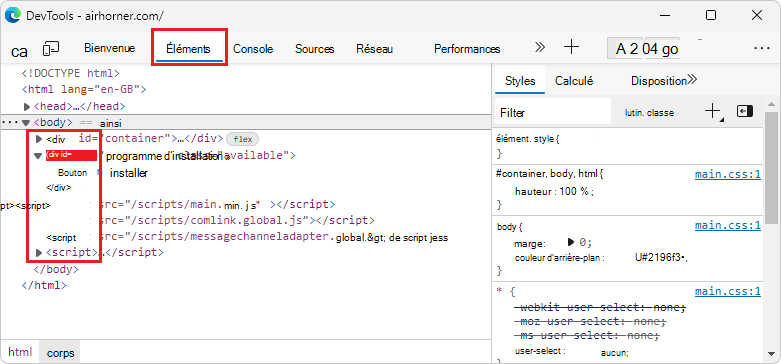Minimize the DevTools window

click(x=665, y=15)
